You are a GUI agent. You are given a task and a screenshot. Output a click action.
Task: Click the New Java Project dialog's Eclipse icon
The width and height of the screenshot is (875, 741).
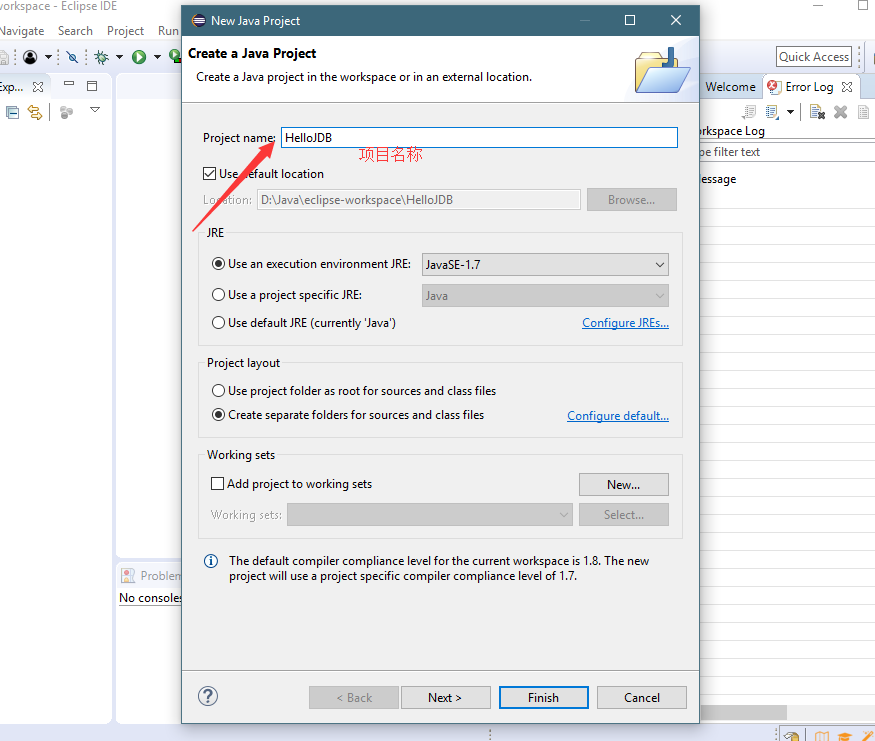click(198, 21)
